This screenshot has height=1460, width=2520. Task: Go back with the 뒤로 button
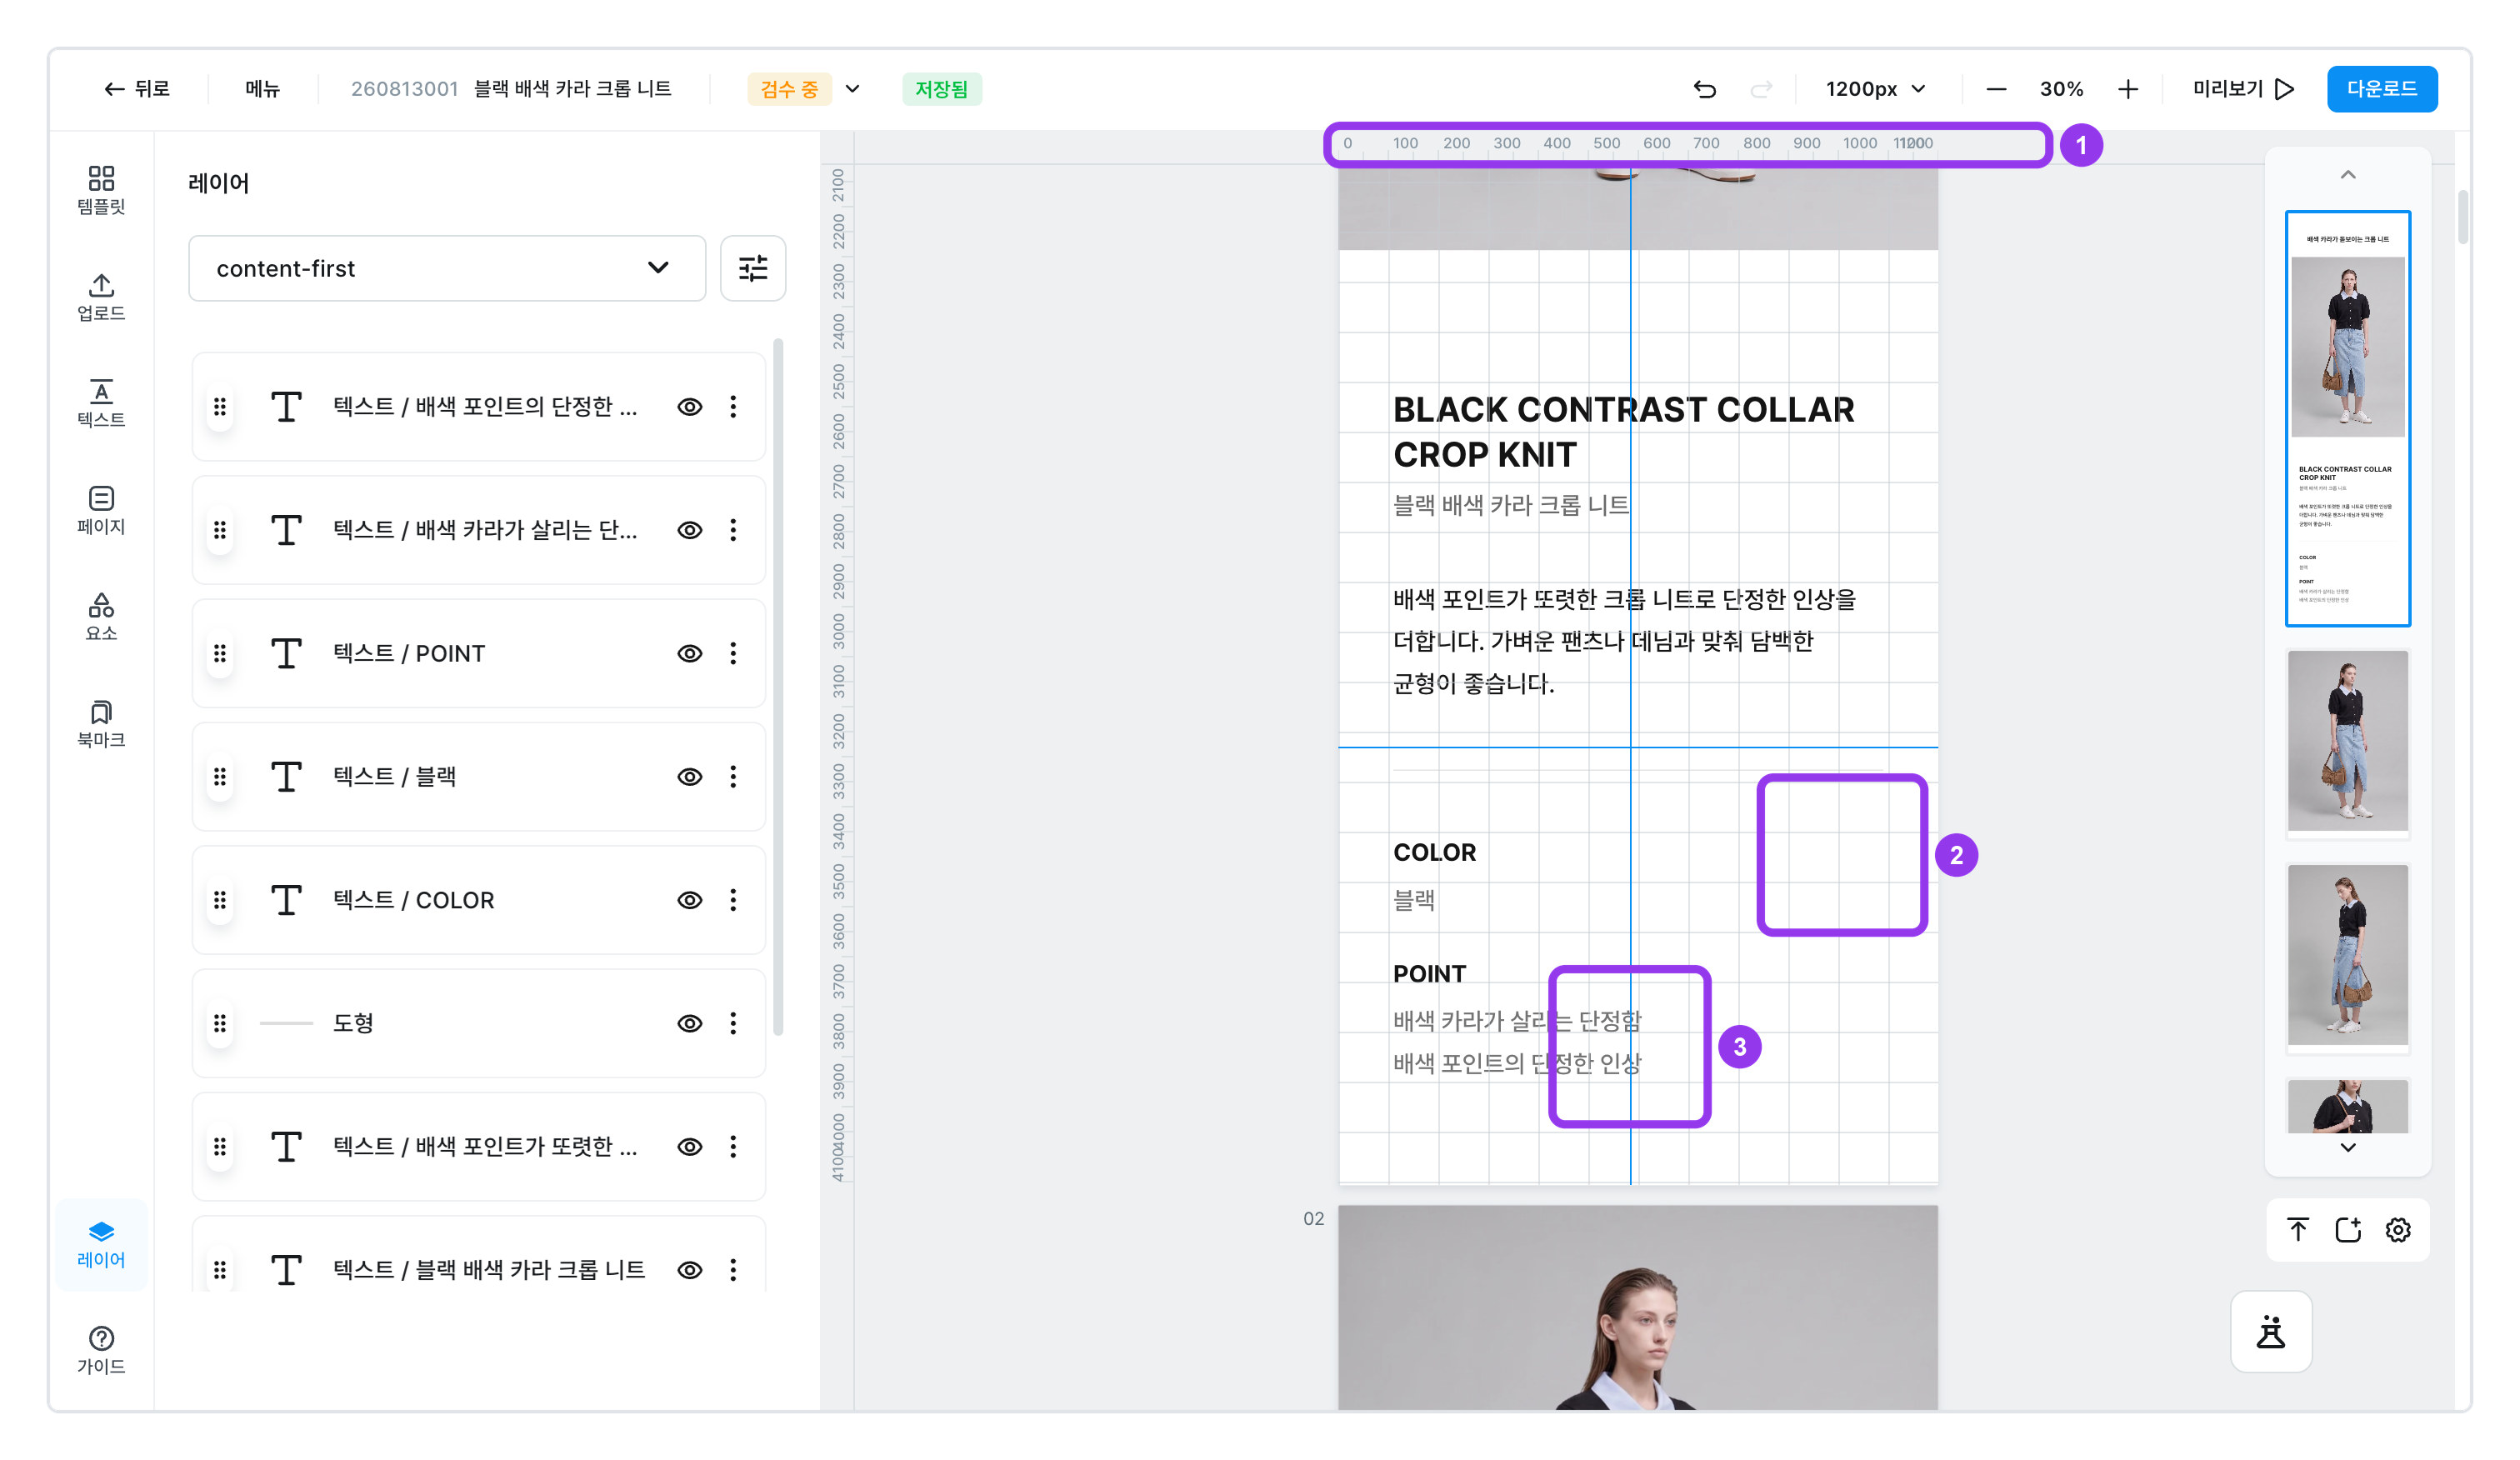click(137, 89)
